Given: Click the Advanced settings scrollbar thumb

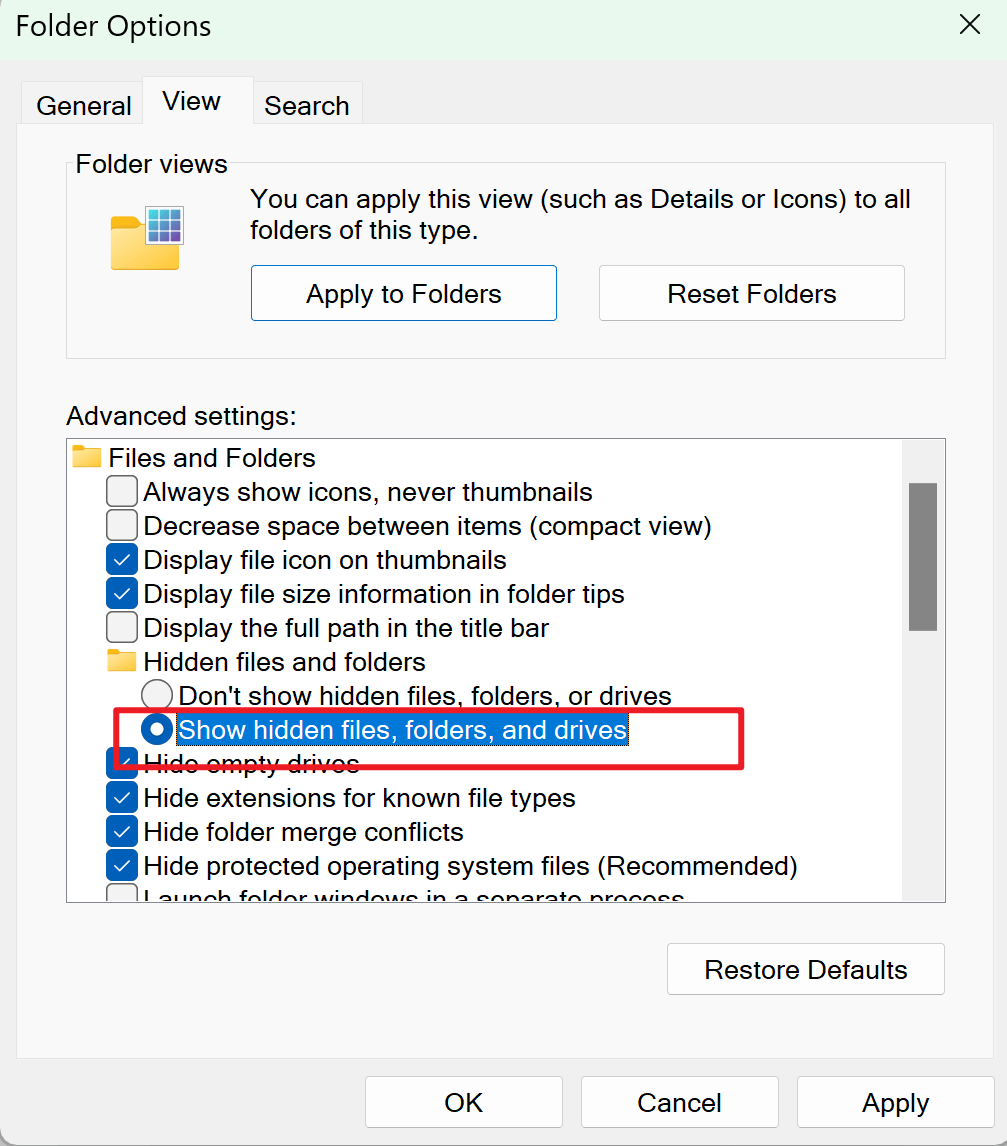Looking at the screenshot, I should [922, 556].
